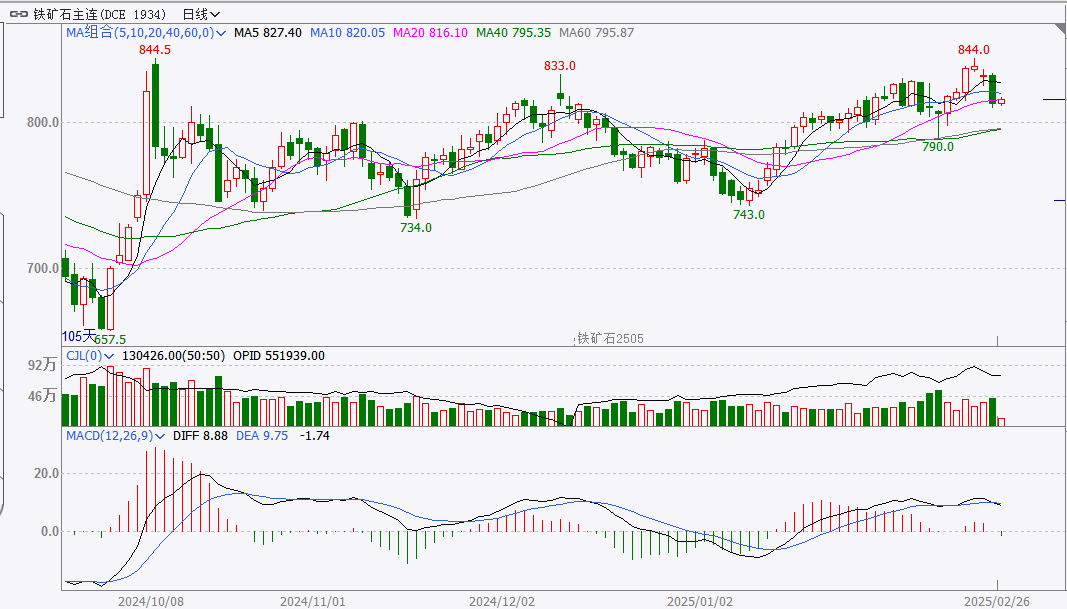Viewport: 1067px width, 609px height.
Task: Open the 日线 period dropdown
Action: tap(201, 15)
